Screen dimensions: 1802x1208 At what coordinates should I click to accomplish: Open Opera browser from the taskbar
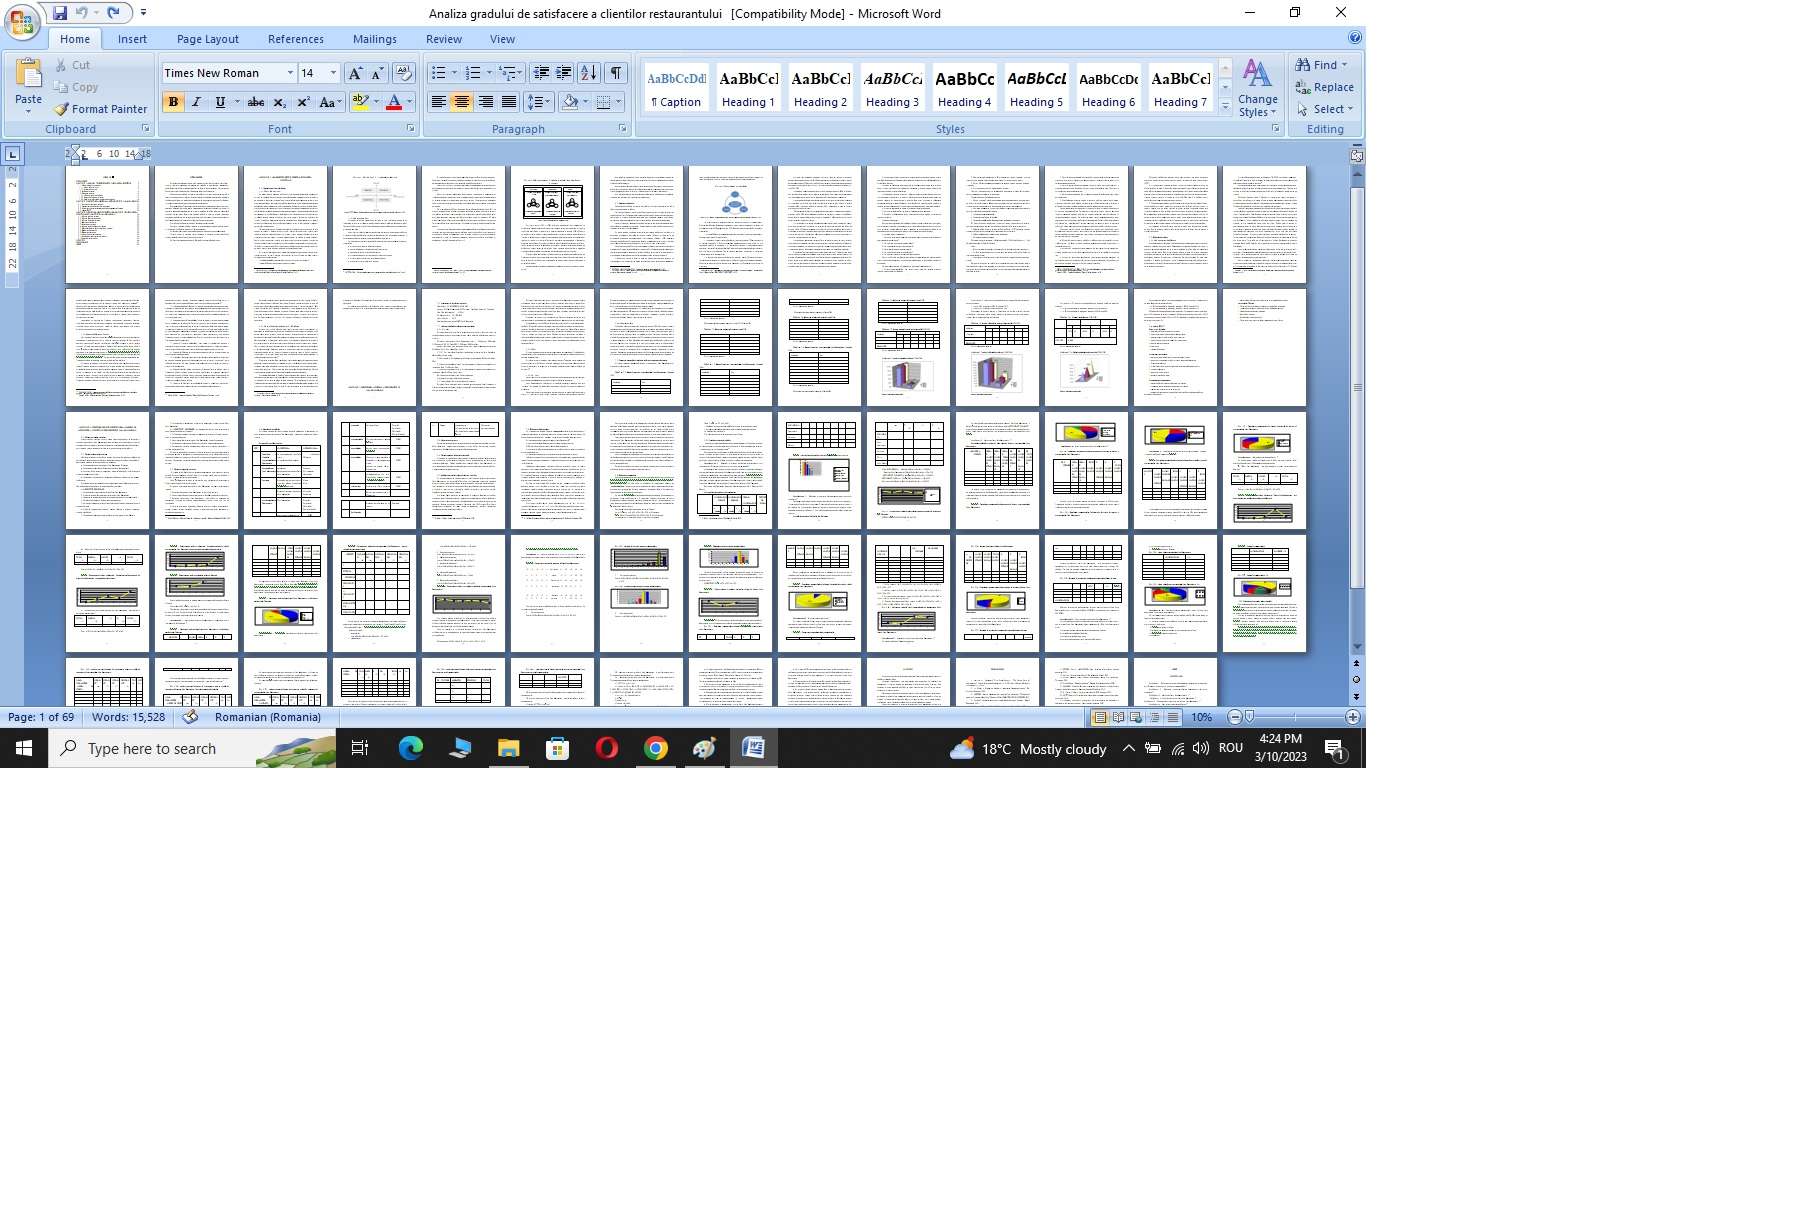click(x=607, y=748)
